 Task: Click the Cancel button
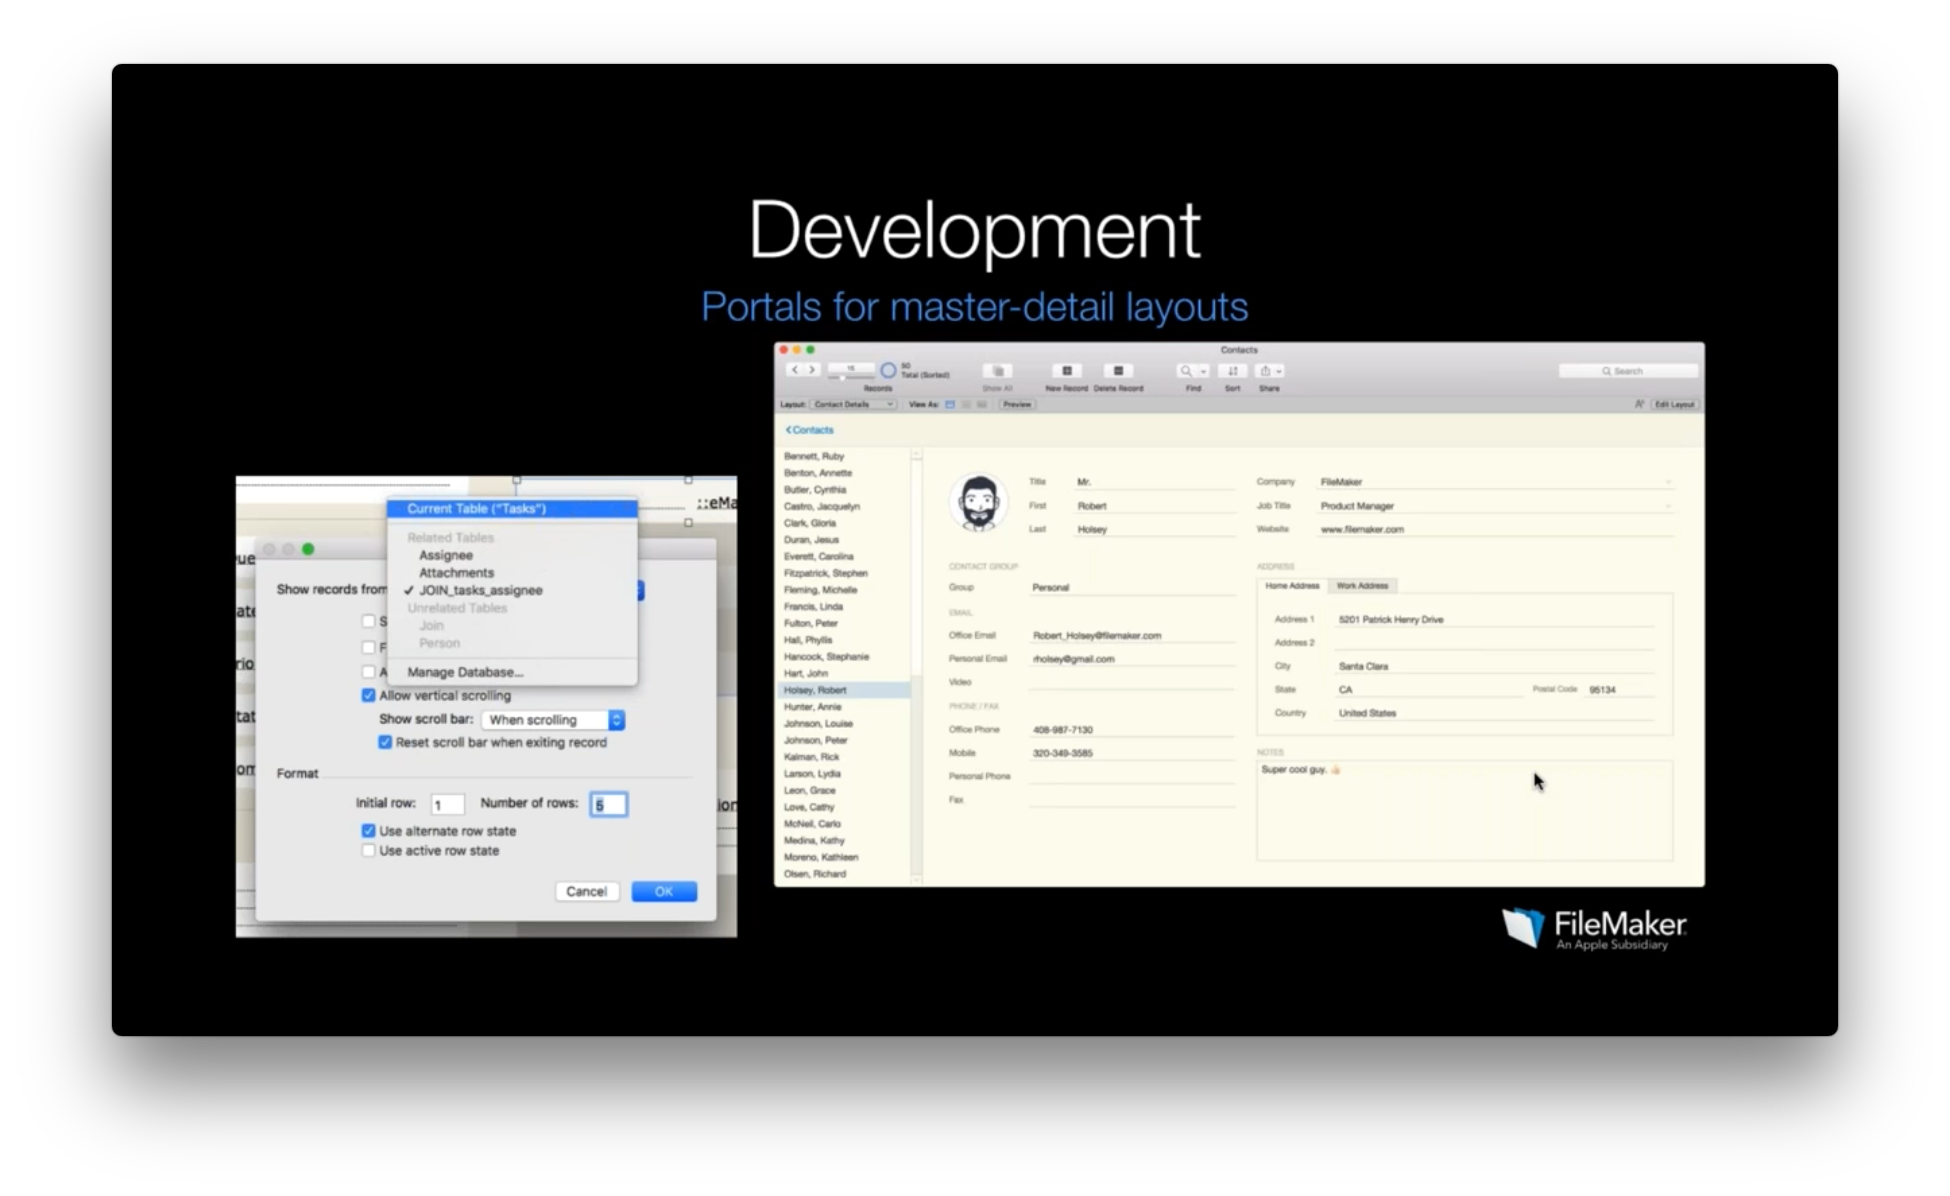(586, 891)
